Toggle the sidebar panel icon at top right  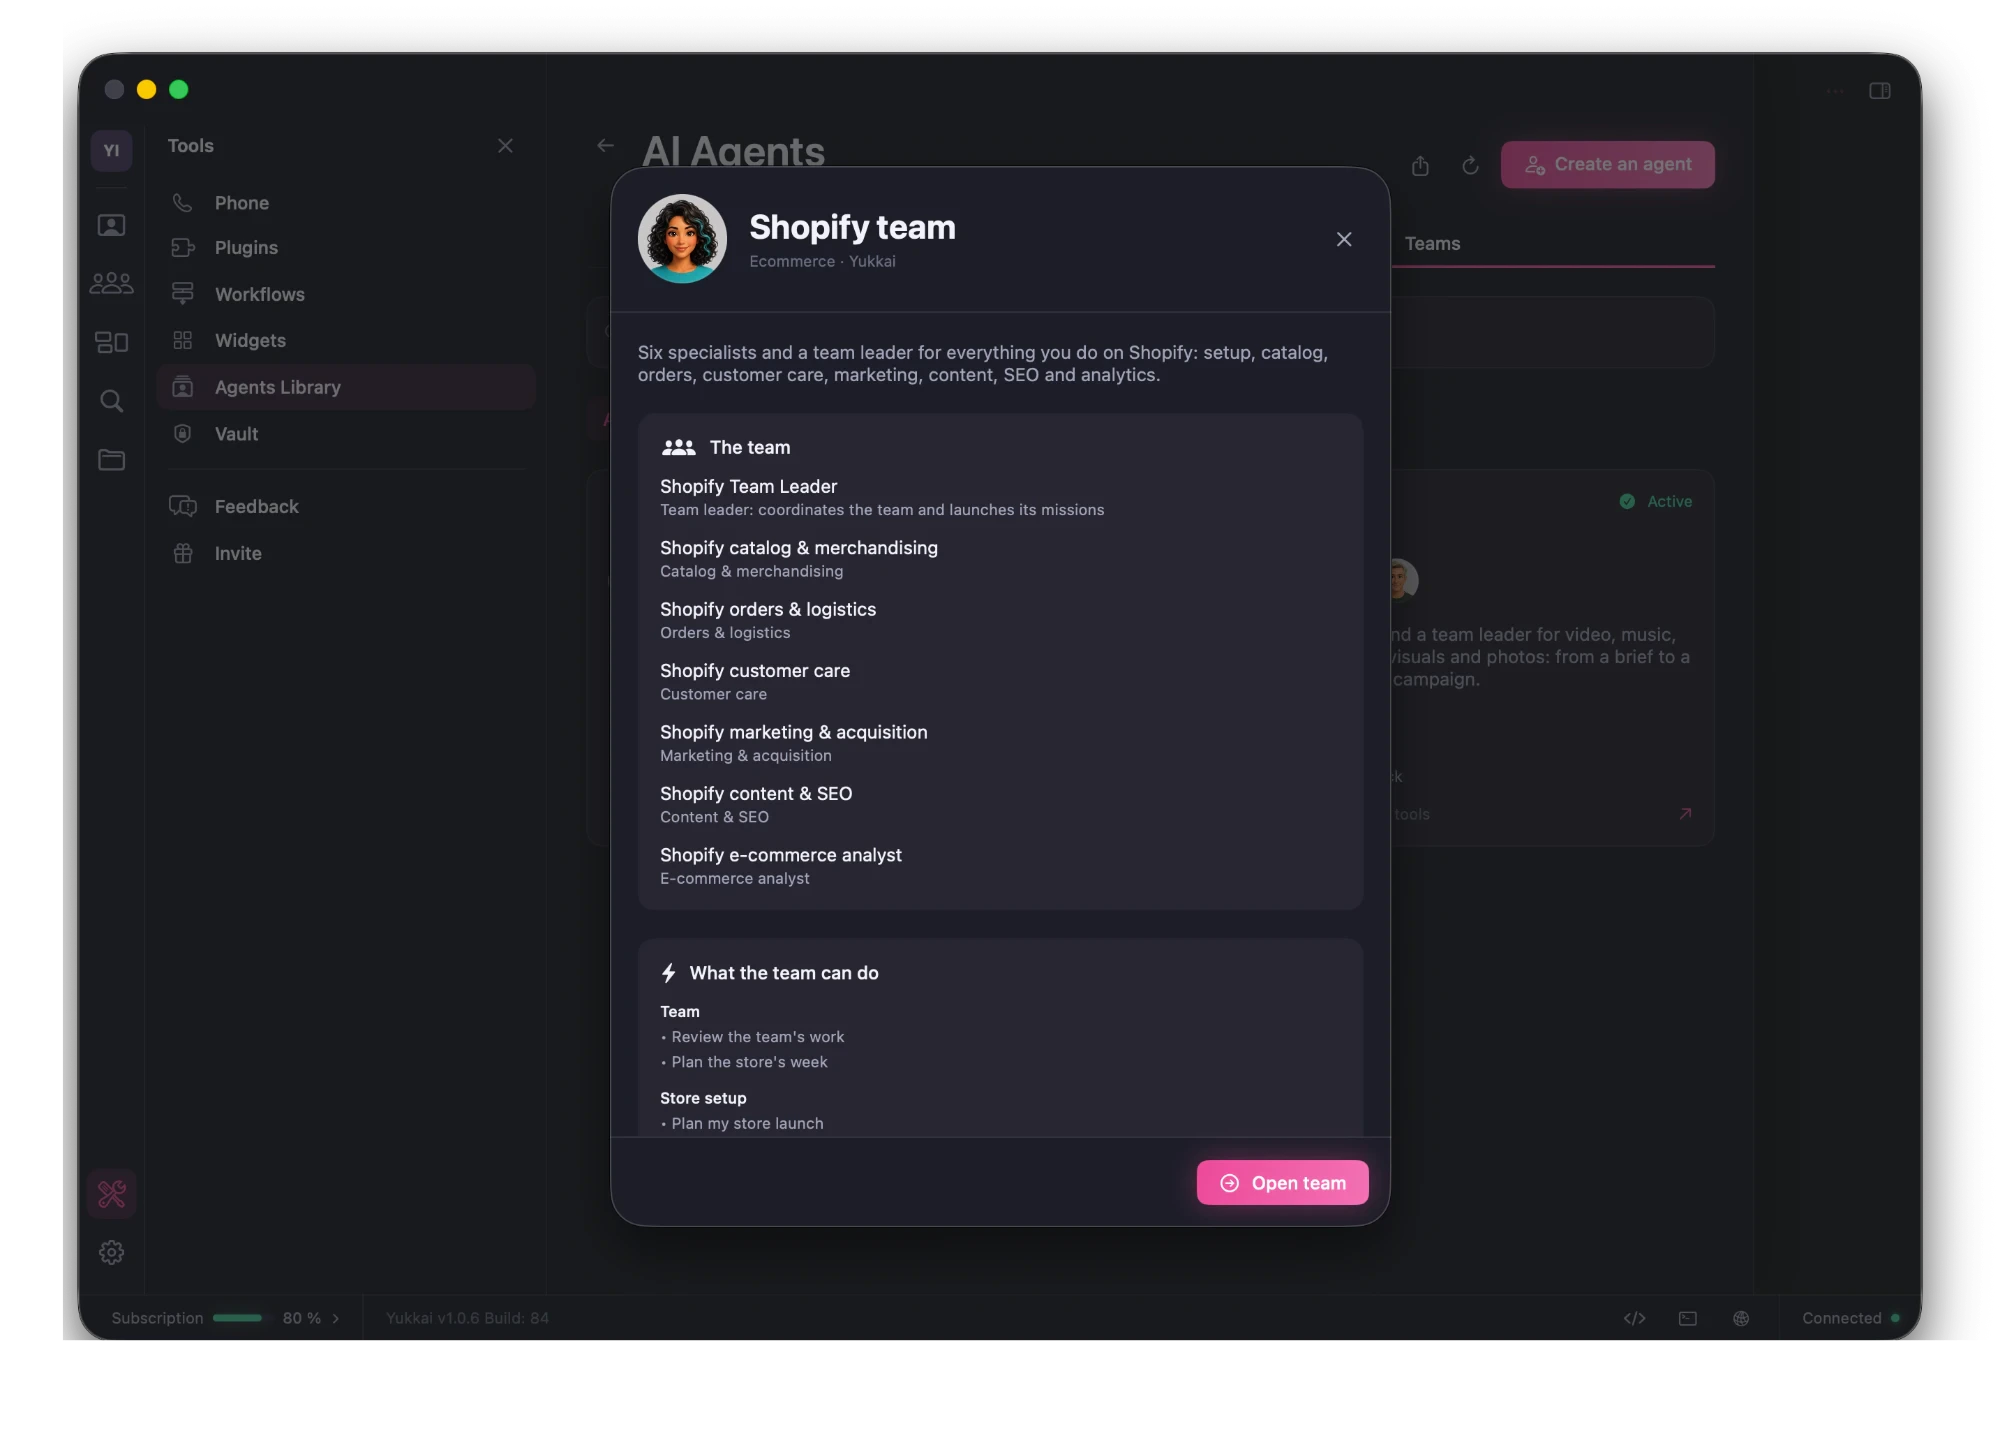point(1880,91)
